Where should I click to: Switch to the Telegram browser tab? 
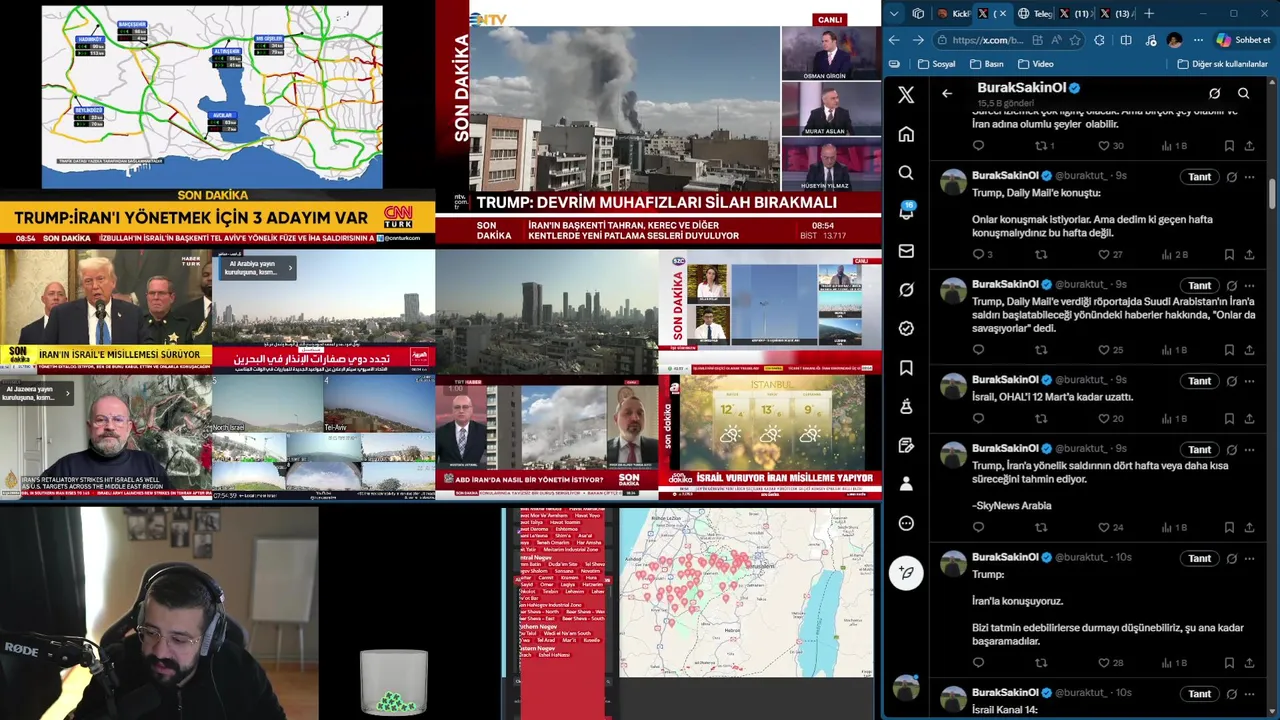[1035, 14]
